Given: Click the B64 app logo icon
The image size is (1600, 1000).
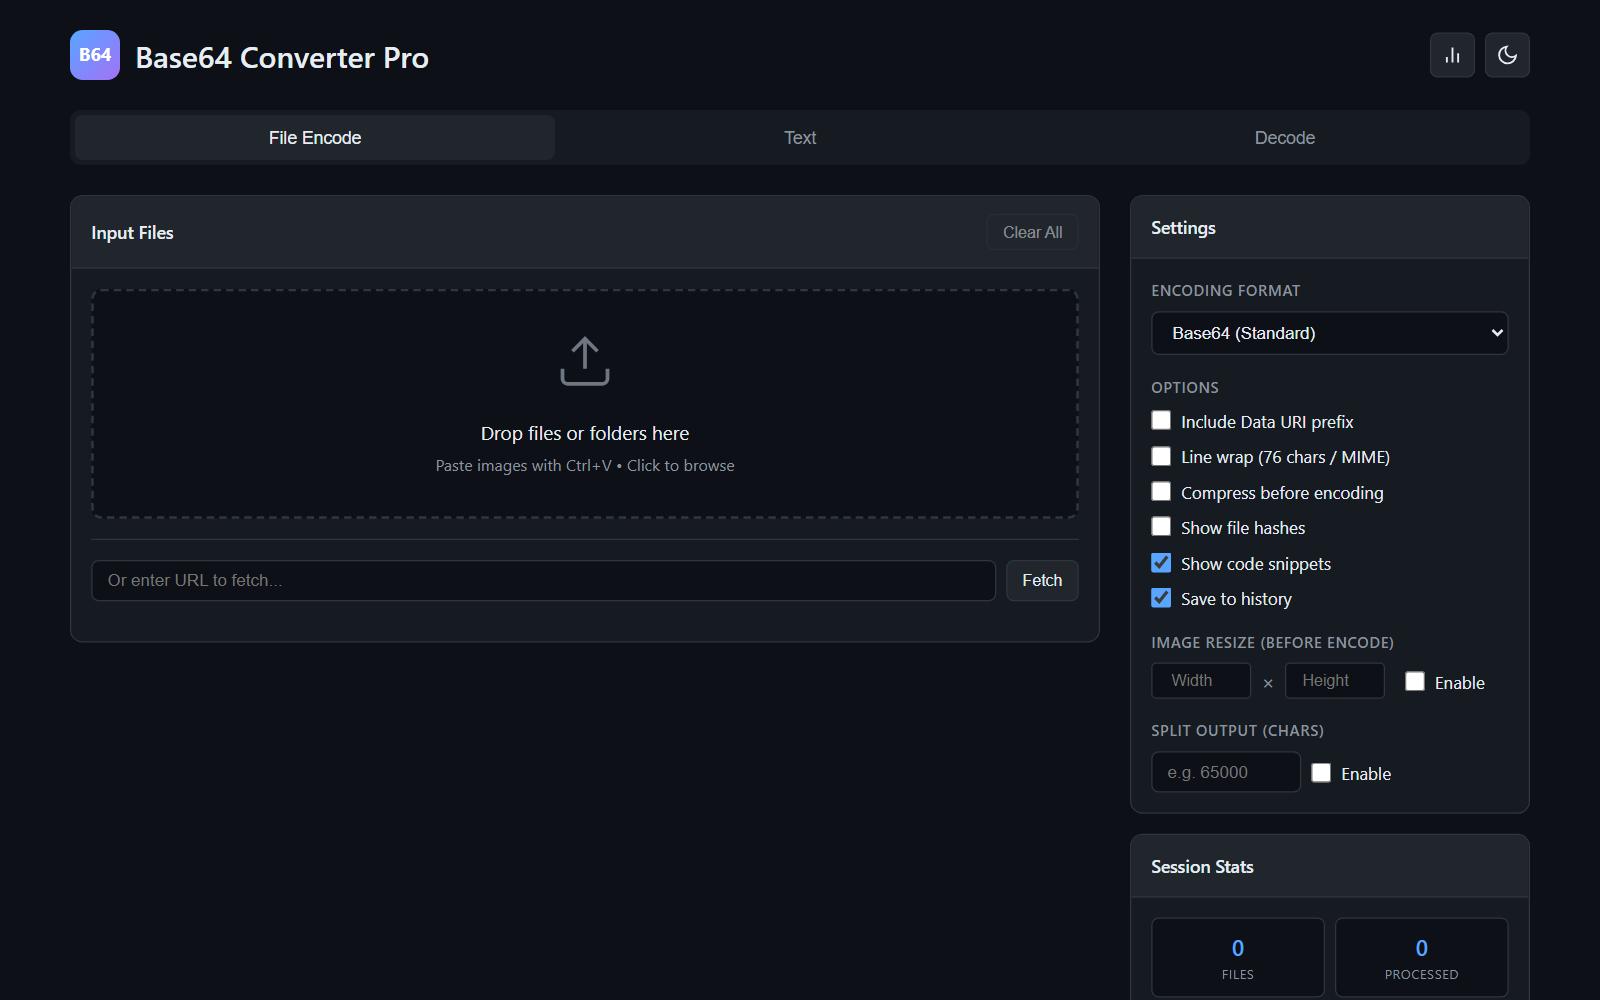Looking at the screenshot, I should (x=95, y=55).
